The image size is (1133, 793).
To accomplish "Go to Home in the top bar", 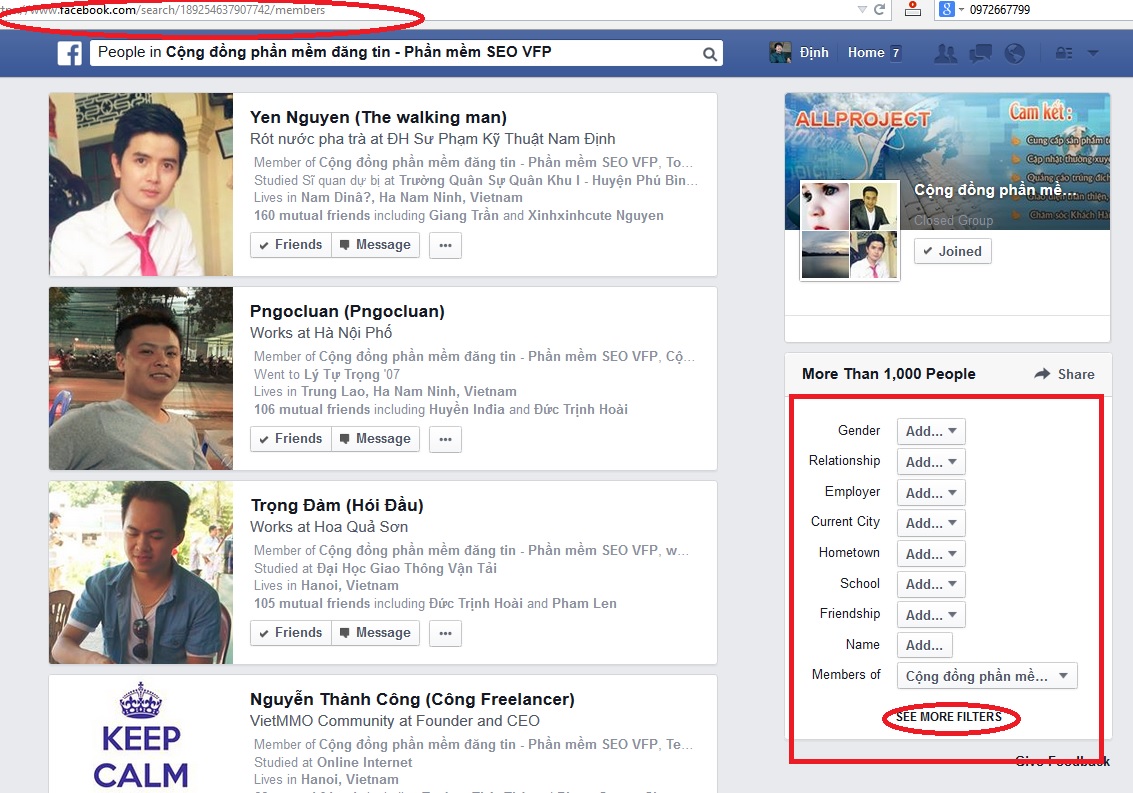I will 866,53.
